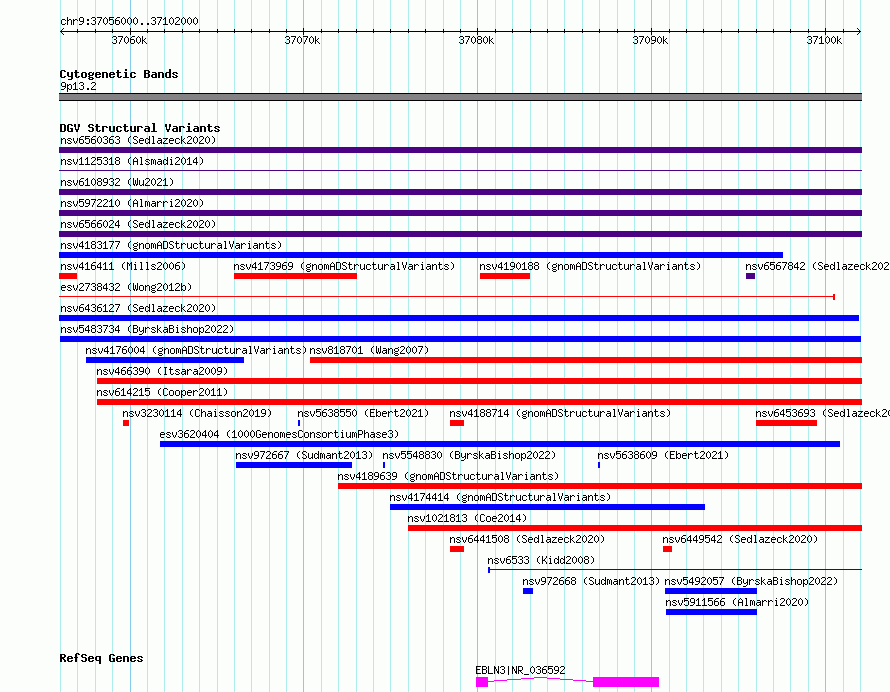This screenshot has width=890, height=692.
Task: Click the 37060k ruler tick label
Action: [129, 40]
